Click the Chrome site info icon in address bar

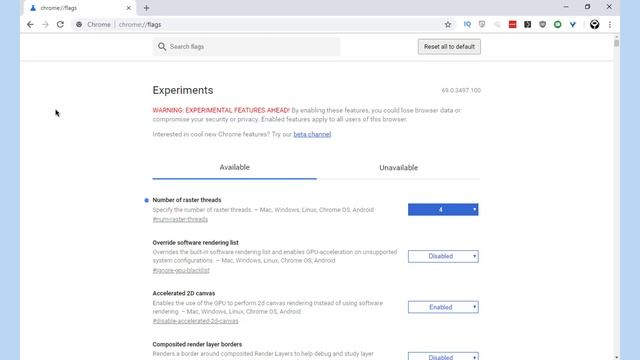[x=79, y=24]
